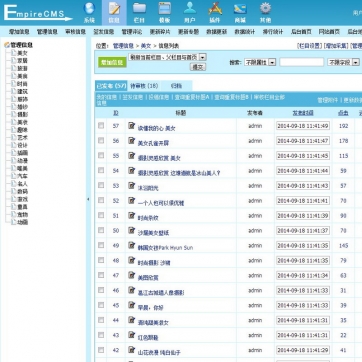The height and width of the screenshot is (362, 362).
Task: Open the 栏目 folder icon
Action: pos(139,13)
